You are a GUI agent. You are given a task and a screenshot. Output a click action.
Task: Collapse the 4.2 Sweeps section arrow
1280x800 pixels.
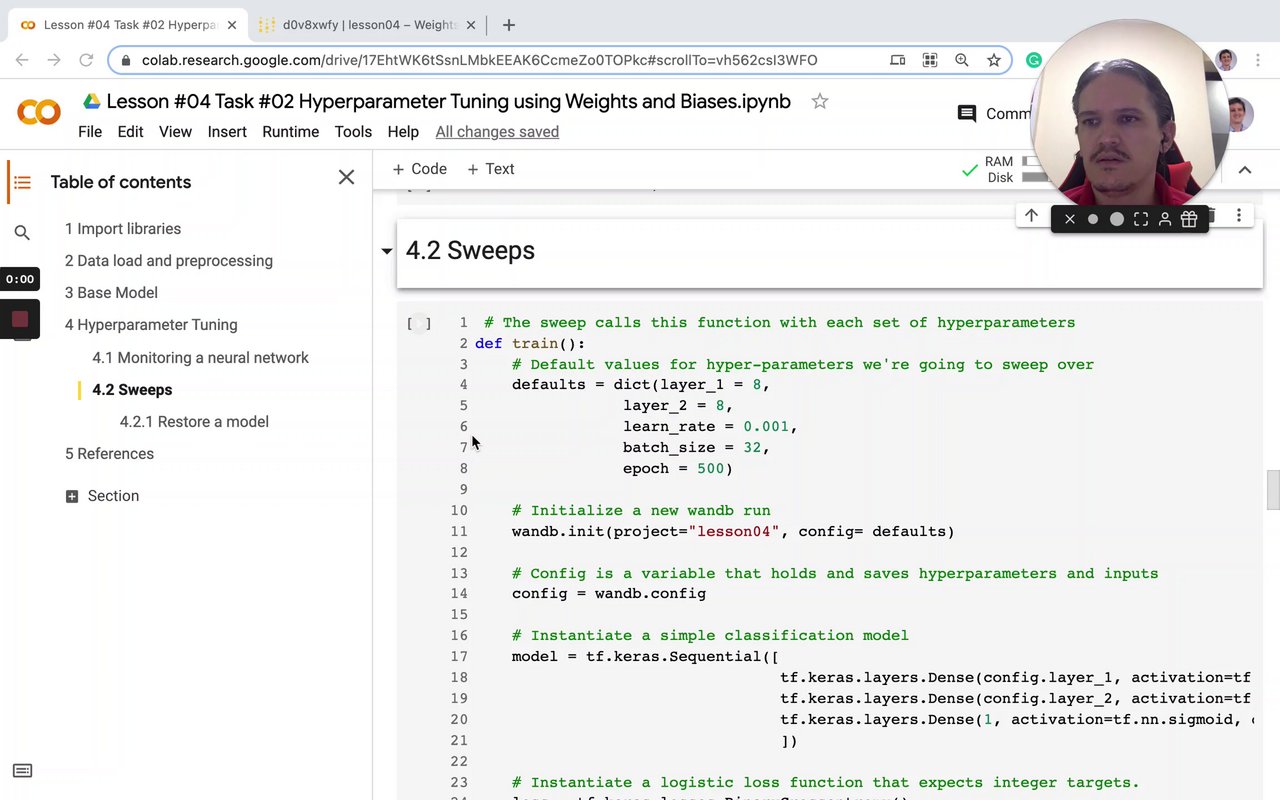point(386,251)
